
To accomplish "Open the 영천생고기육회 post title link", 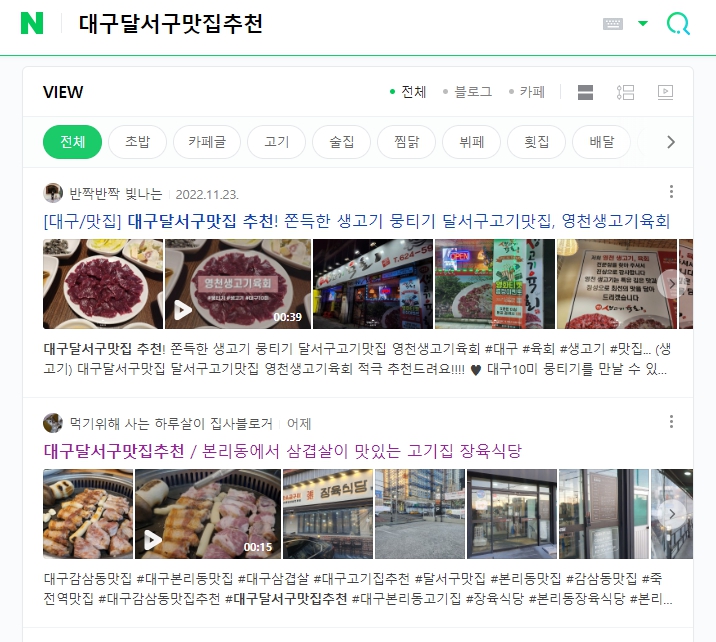I will pyautogui.click(x=357, y=221).
